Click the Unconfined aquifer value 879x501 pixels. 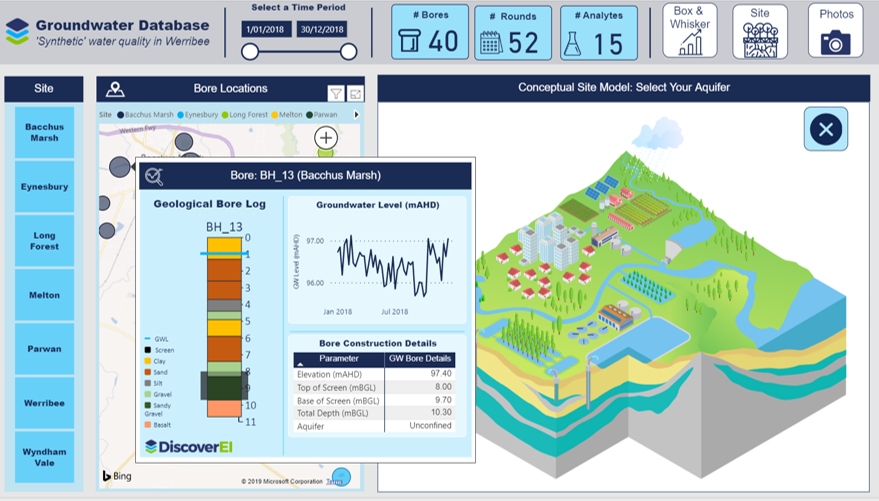click(x=430, y=425)
